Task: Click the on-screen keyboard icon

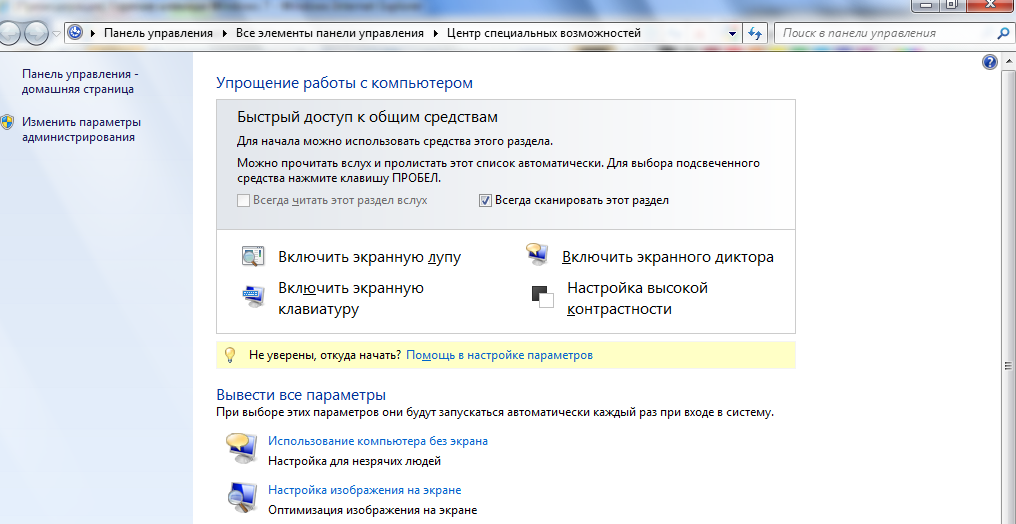Action: pos(252,297)
